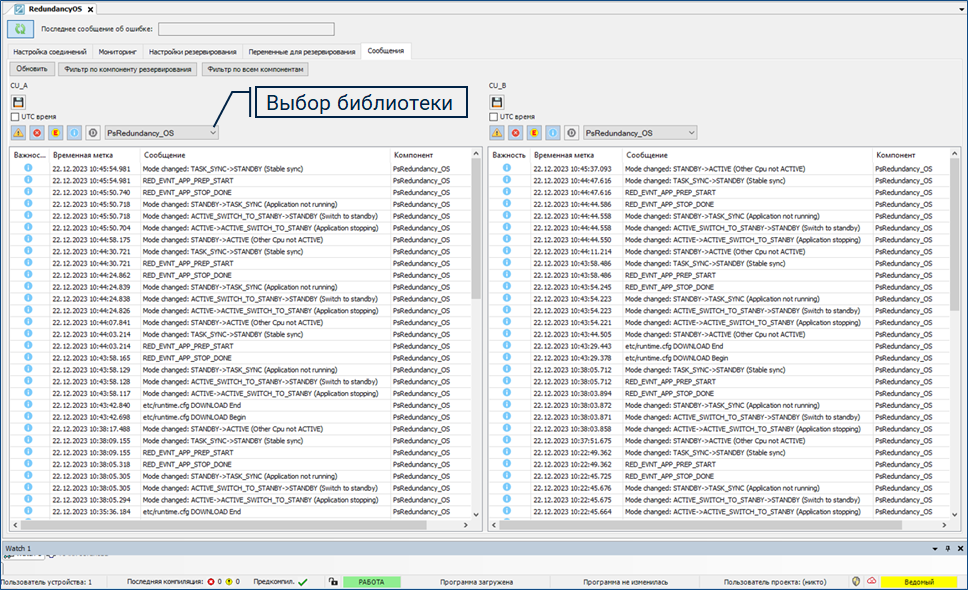Open the Настройки резервирования tab
The height and width of the screenshot is (590, 968).
(193, 51)
